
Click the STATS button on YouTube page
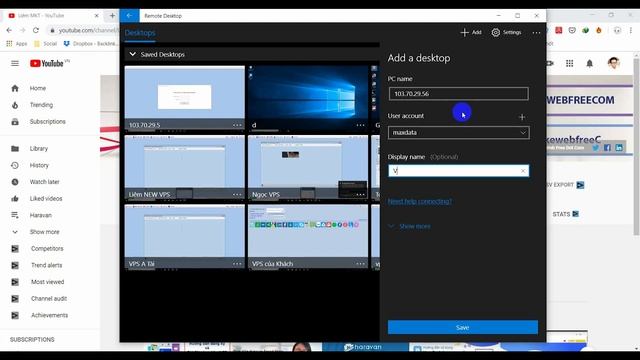[x=566, y=214]
